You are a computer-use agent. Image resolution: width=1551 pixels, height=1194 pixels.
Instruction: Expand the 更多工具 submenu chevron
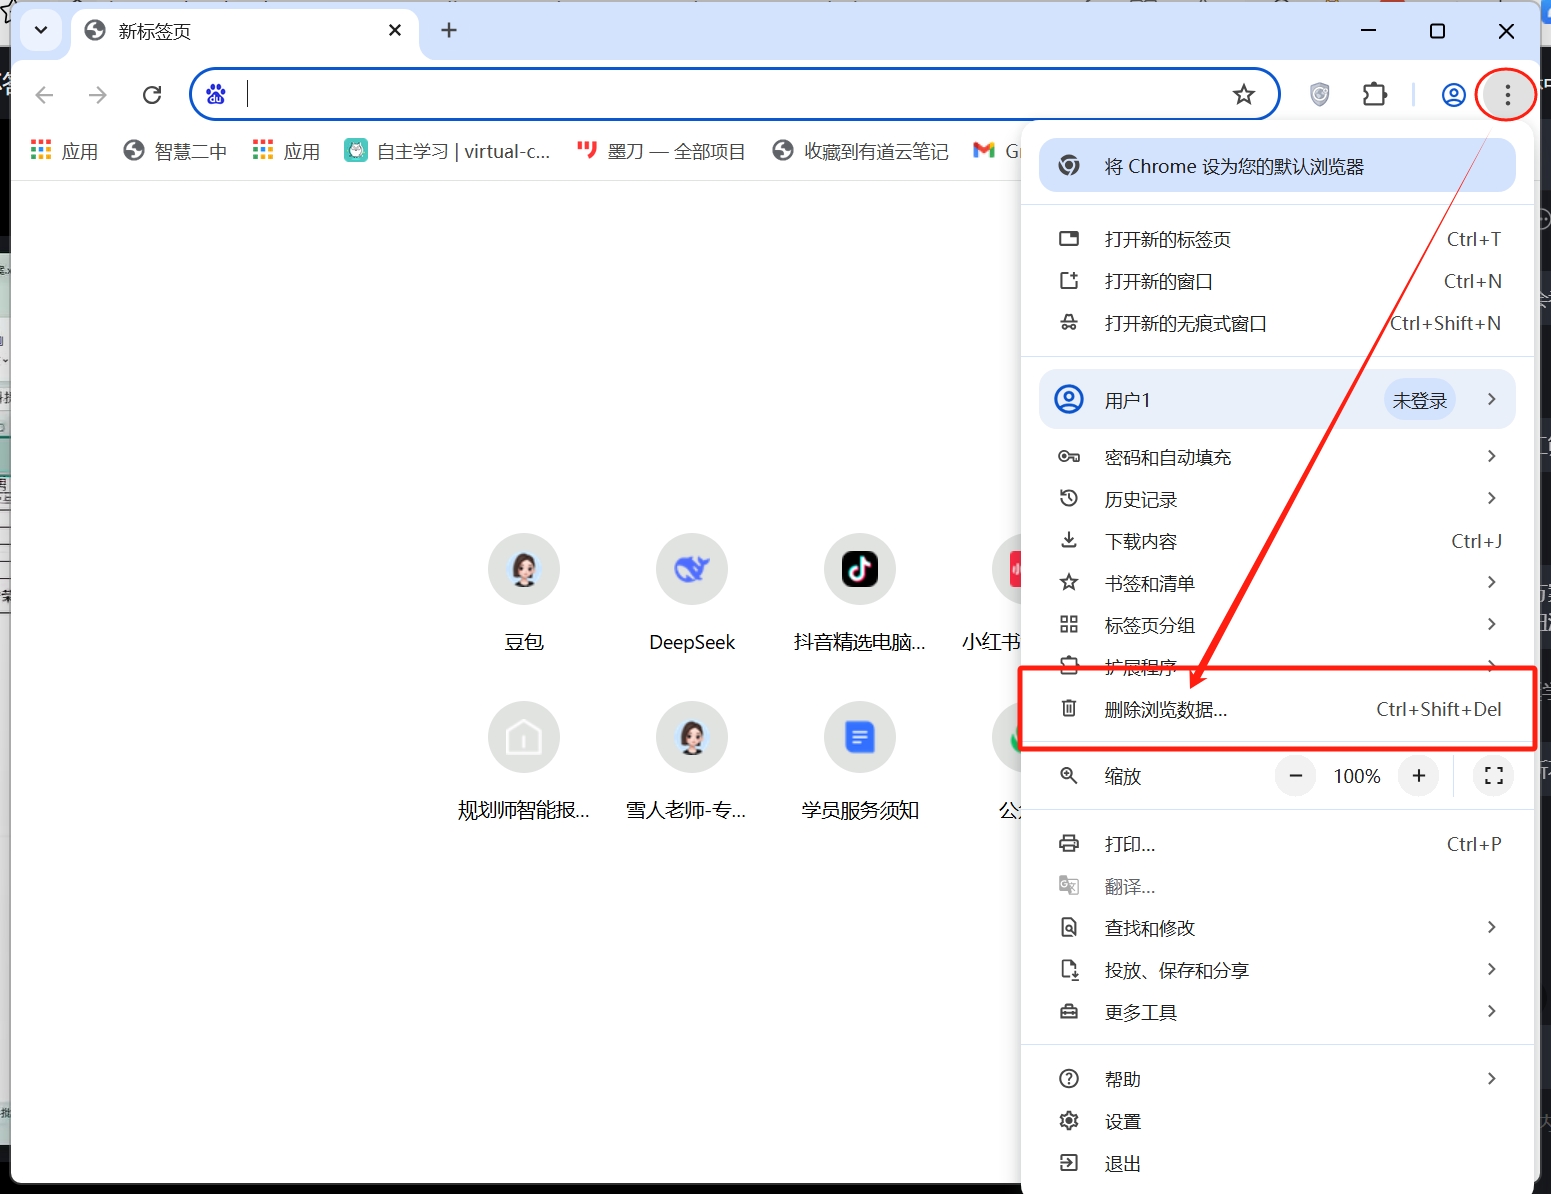(x=1491, y=1011)
